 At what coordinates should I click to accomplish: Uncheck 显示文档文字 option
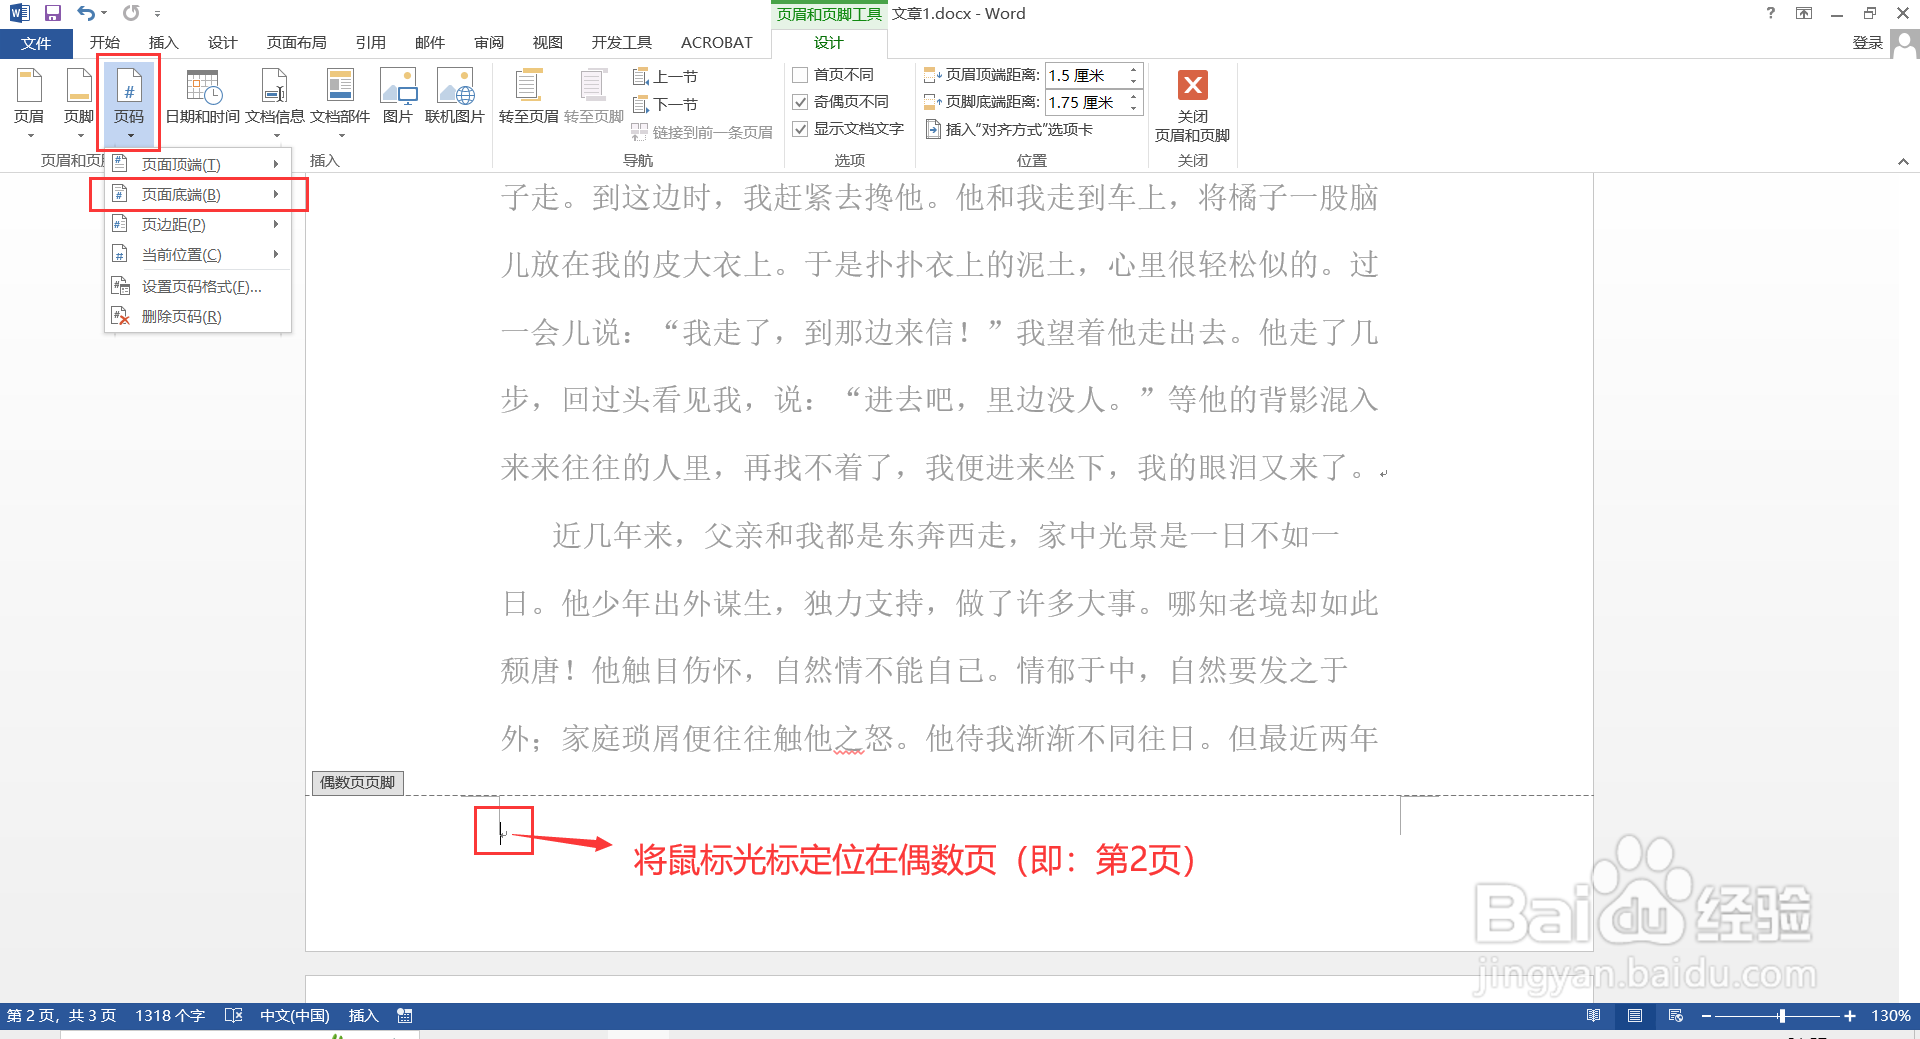[800, 128]
